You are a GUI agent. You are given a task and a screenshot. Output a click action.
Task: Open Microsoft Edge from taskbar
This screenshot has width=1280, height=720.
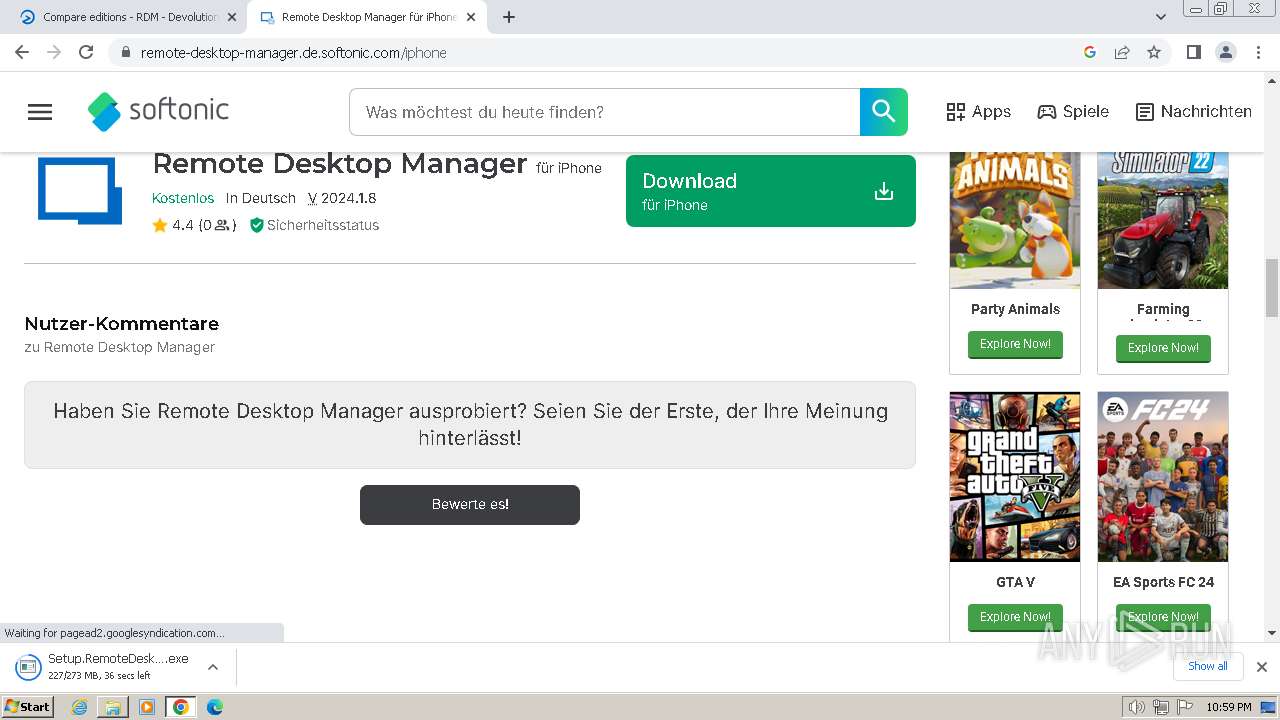point(215,707)
